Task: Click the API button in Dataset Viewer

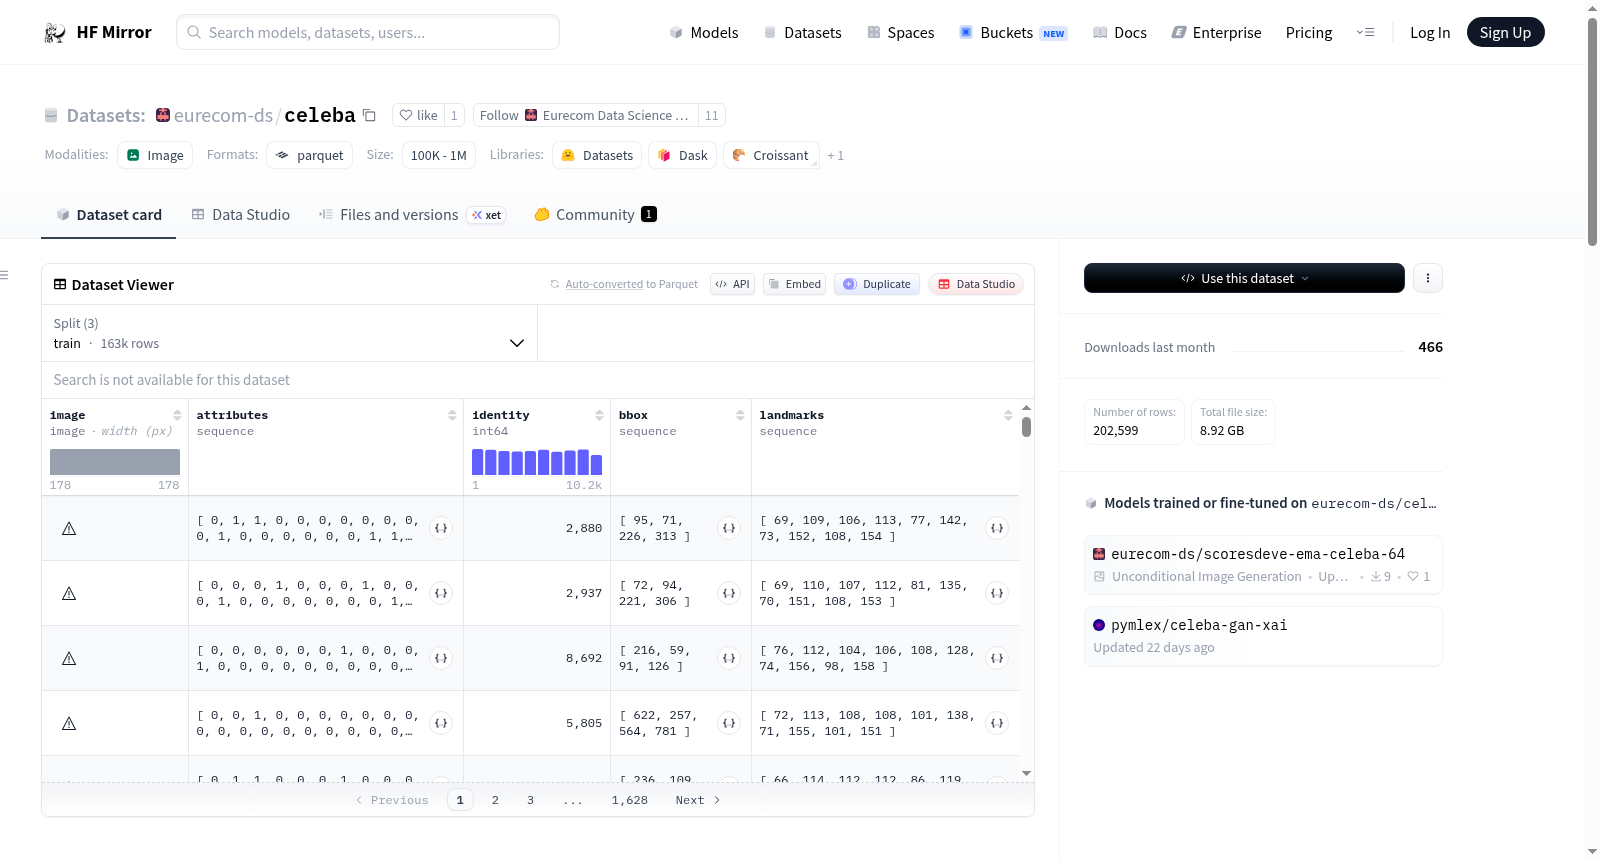Action: [x=732, y=284]
